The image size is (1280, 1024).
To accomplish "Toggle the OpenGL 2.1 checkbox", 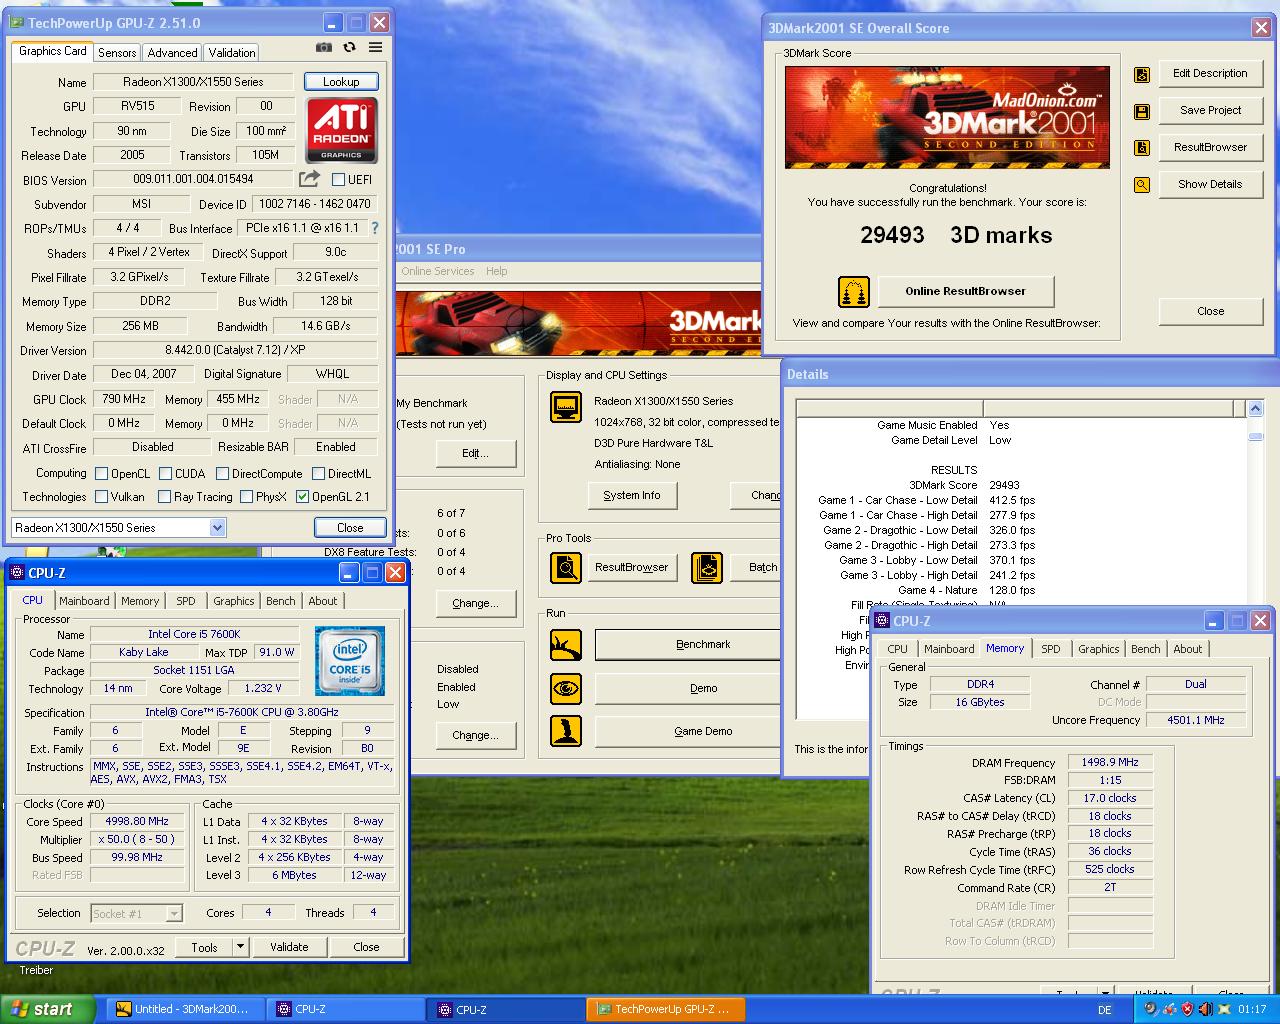I will 302,497.
